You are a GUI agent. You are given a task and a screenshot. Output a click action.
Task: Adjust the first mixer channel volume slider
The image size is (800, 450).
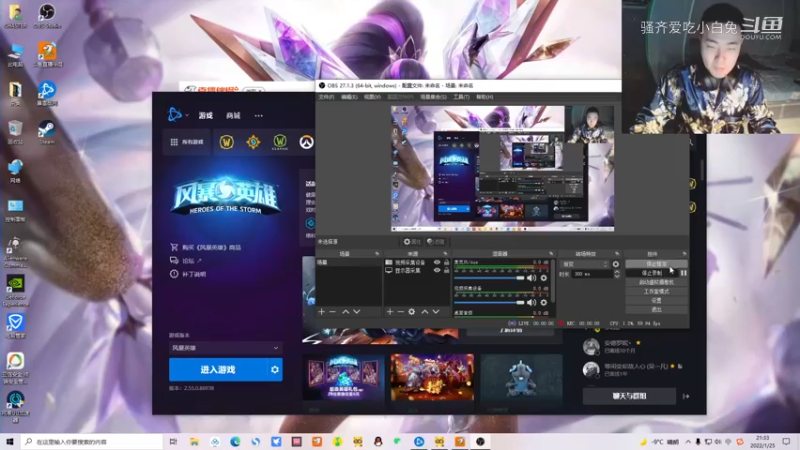489,278
